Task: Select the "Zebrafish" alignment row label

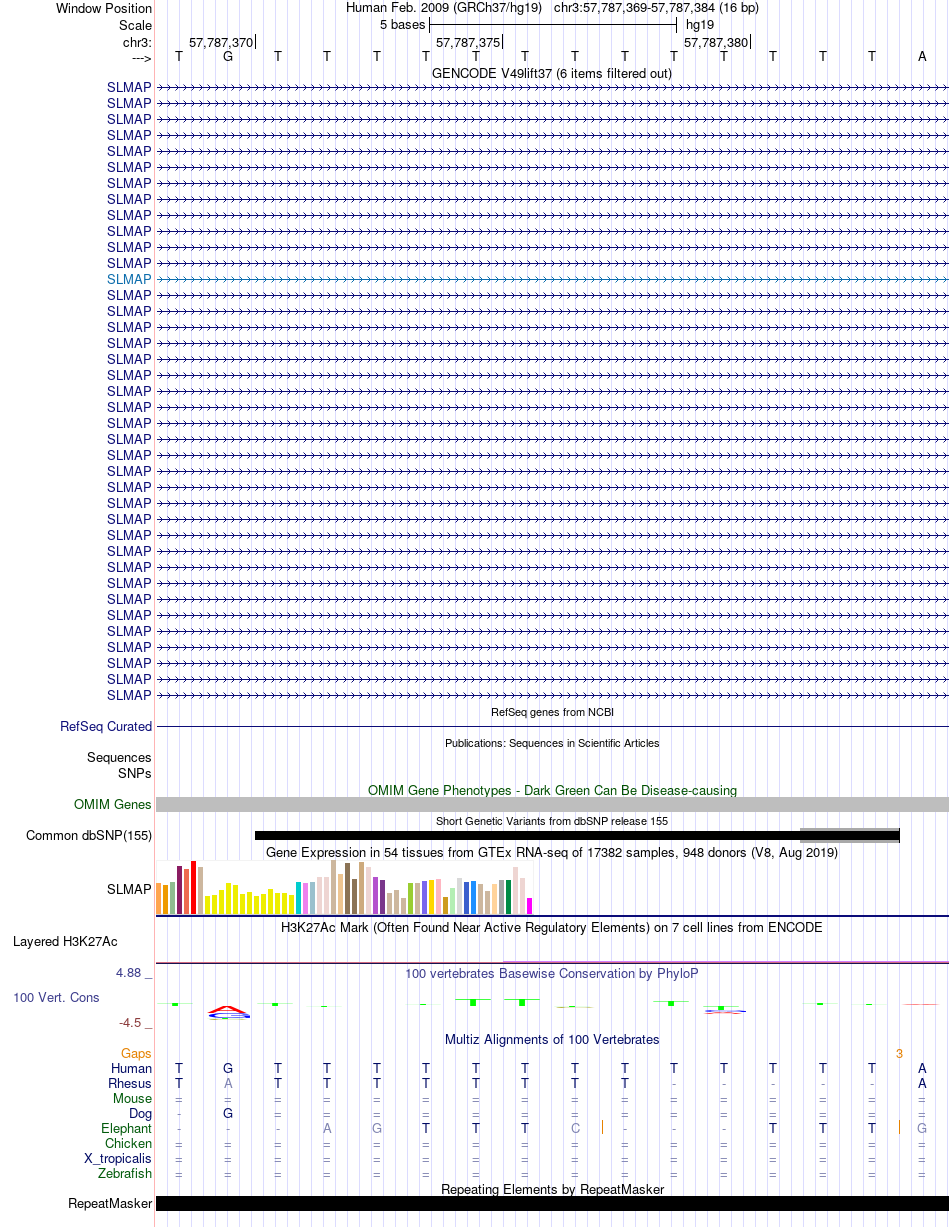Action: coord(125,1173)
